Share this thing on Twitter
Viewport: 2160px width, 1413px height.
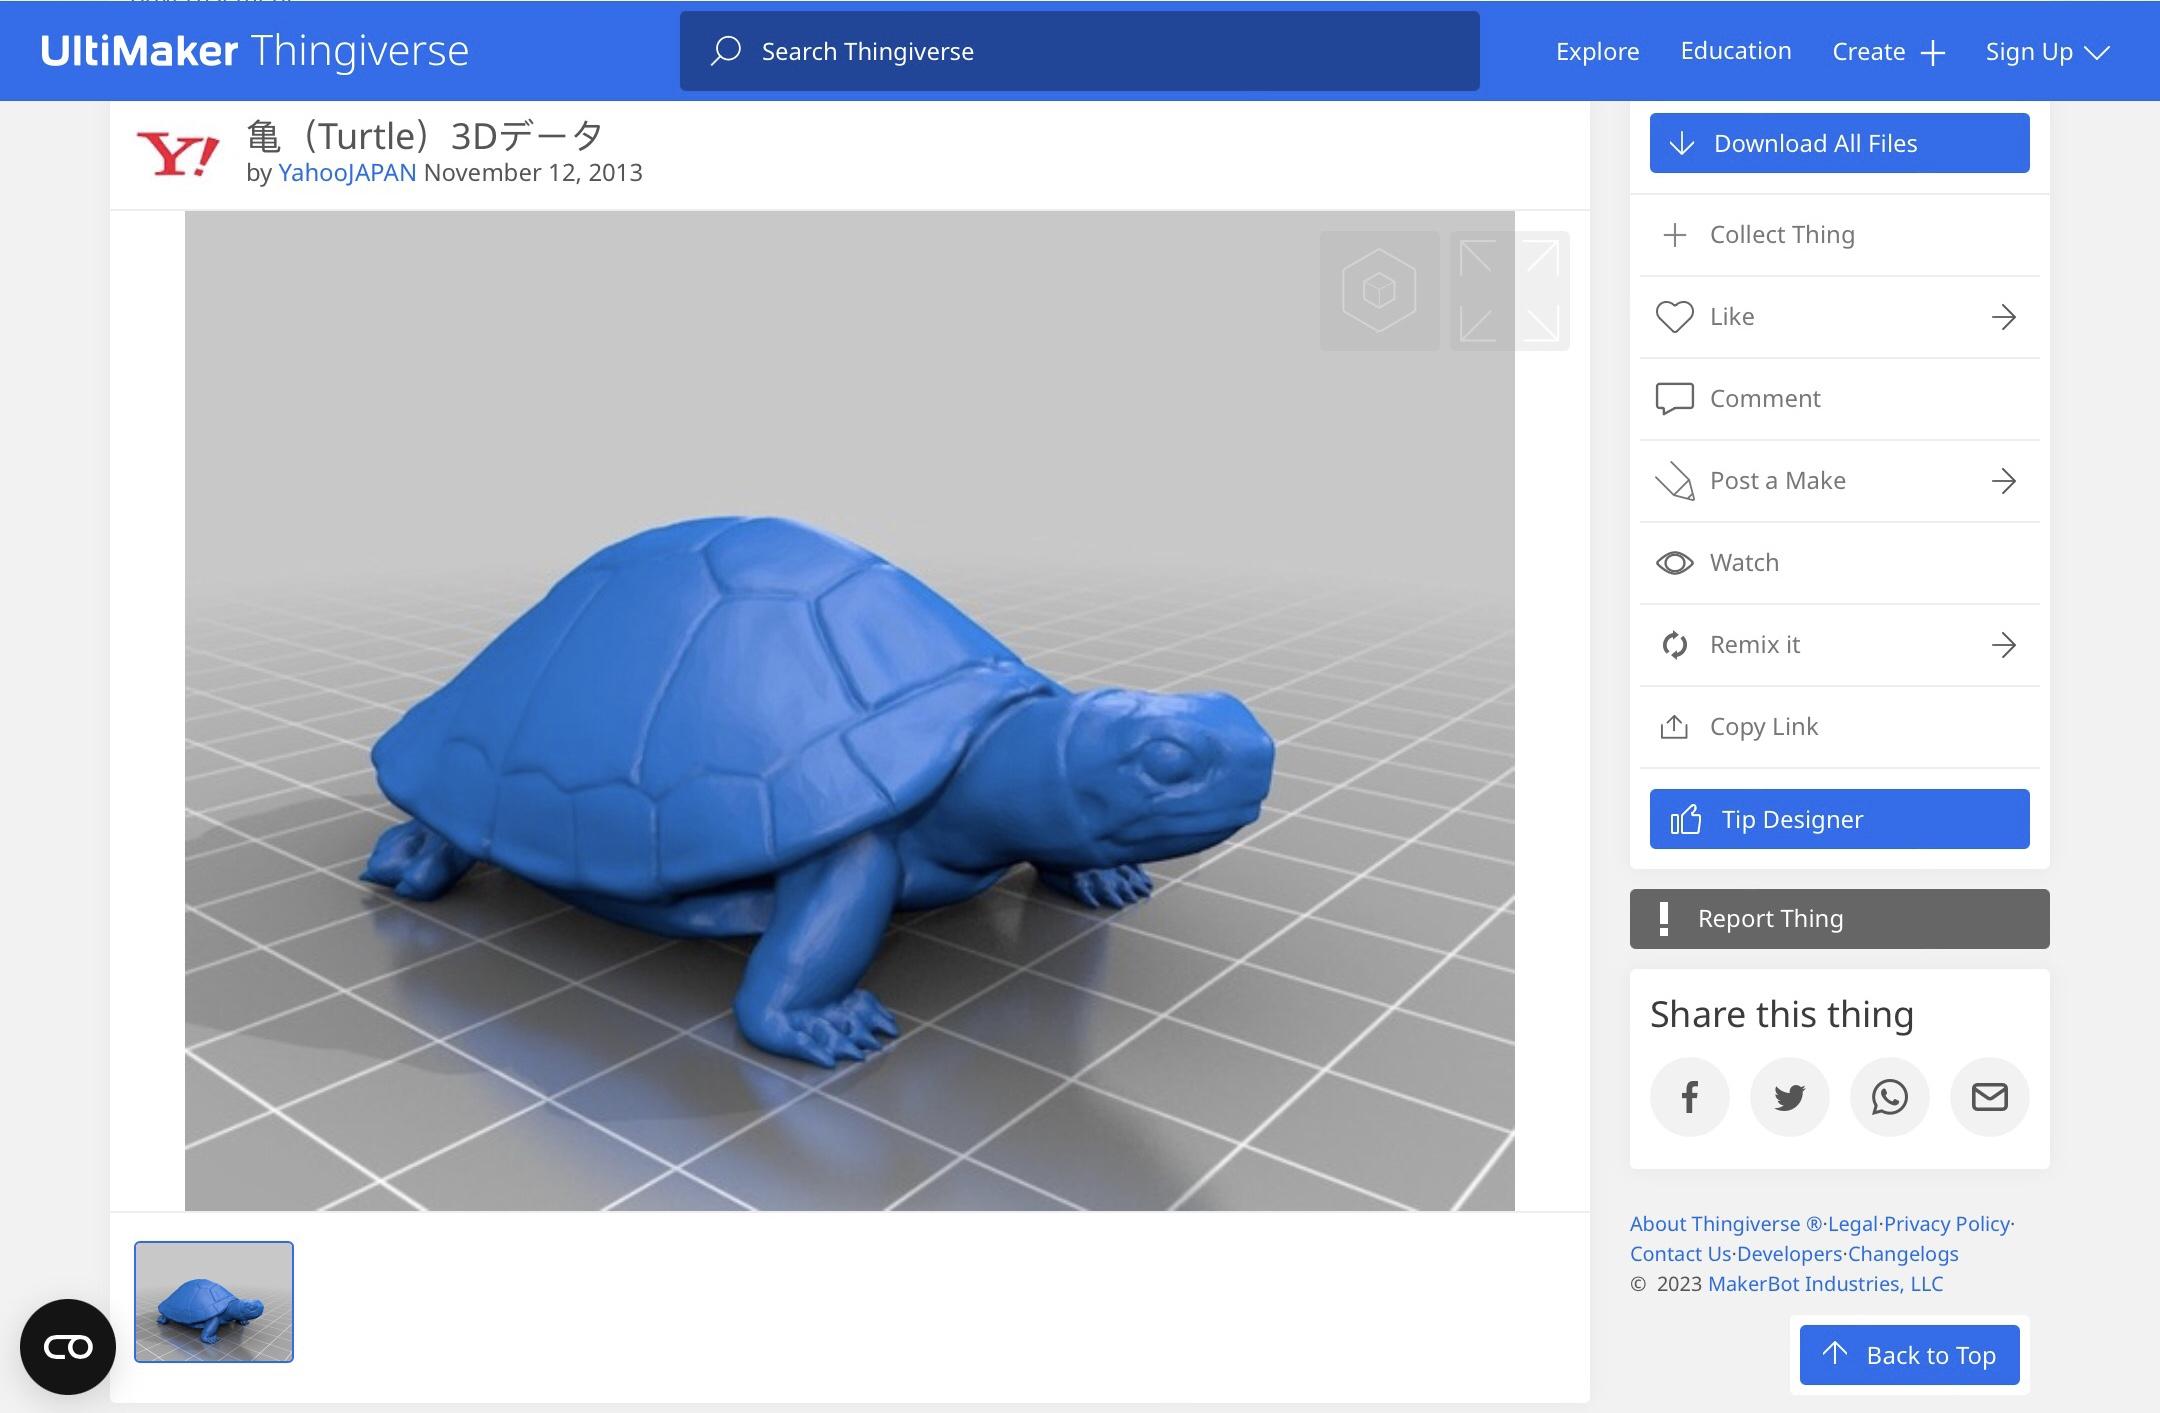(1789, 1097)
